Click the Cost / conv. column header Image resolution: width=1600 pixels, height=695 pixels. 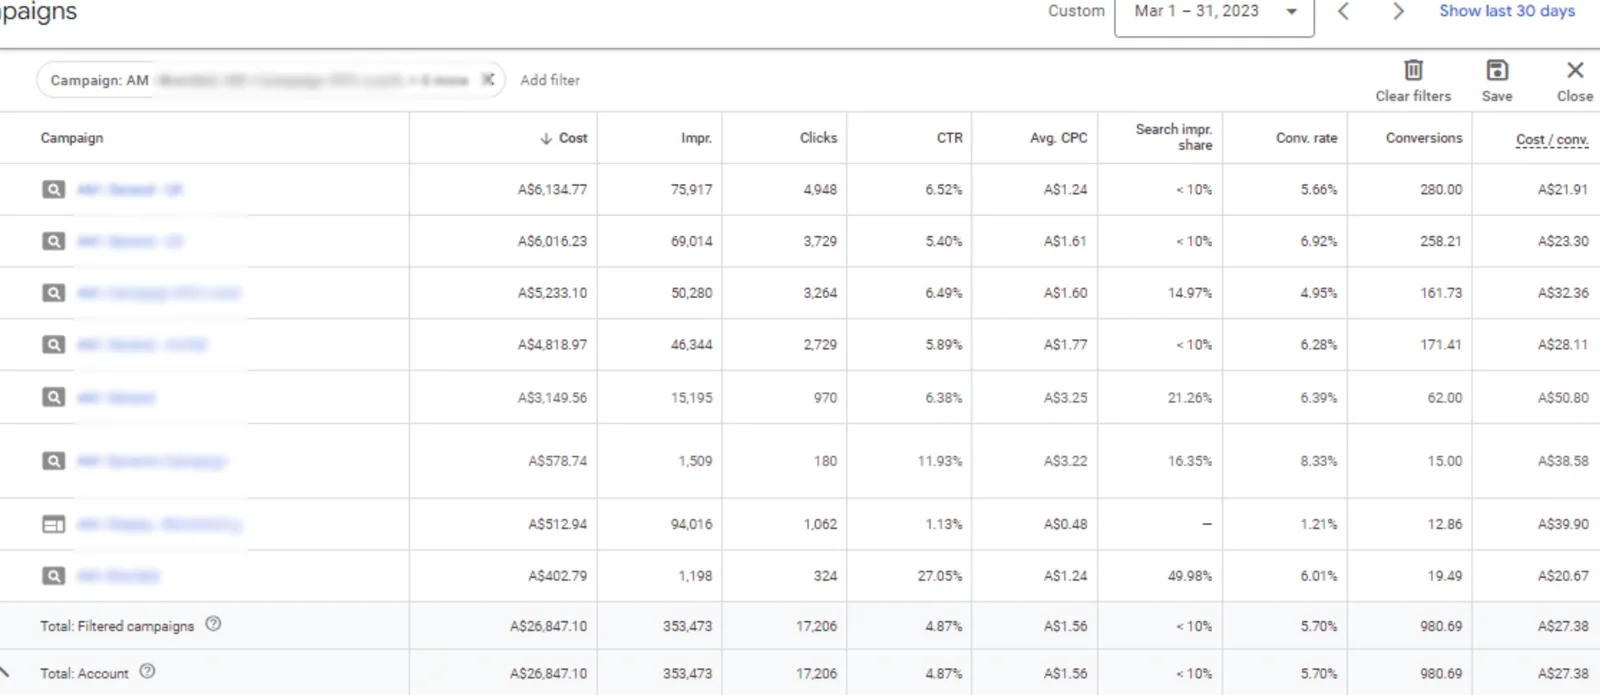tap(1552, 140)
